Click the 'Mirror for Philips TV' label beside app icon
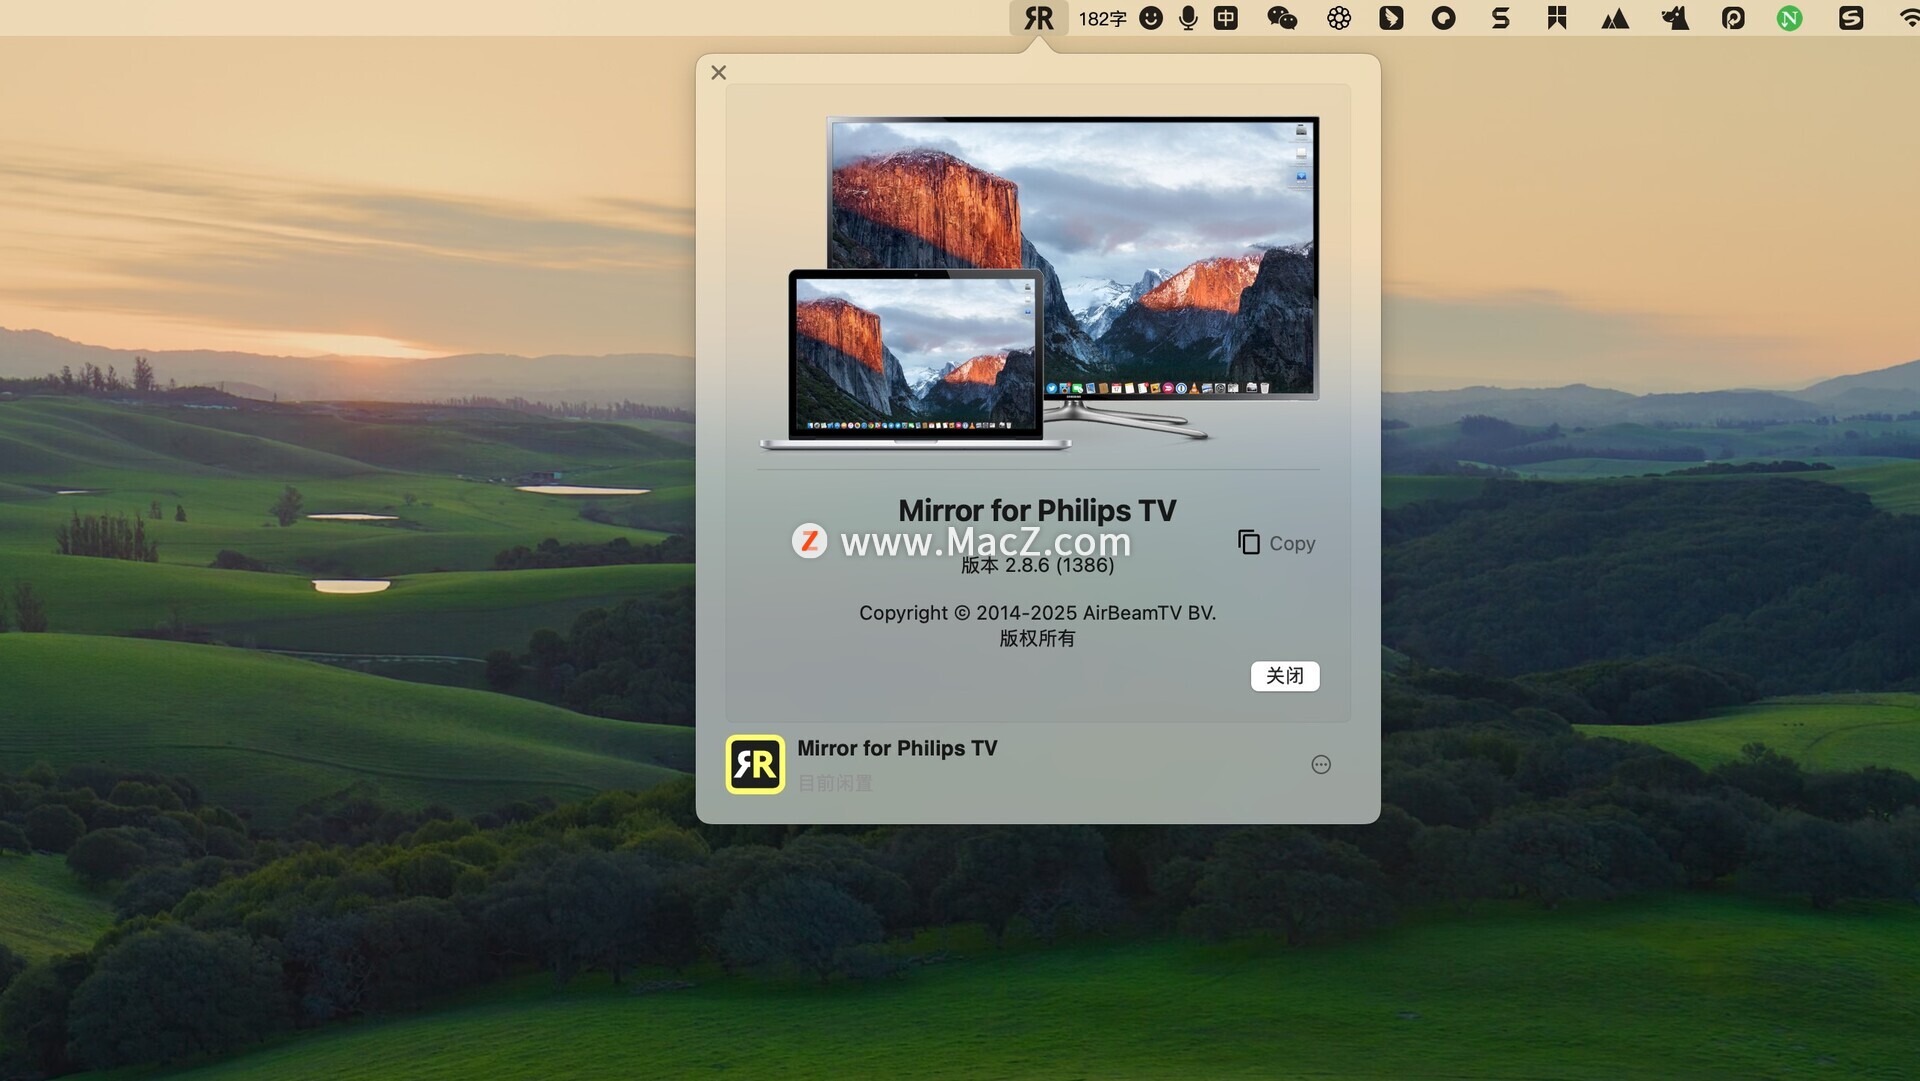 point(897,748)
